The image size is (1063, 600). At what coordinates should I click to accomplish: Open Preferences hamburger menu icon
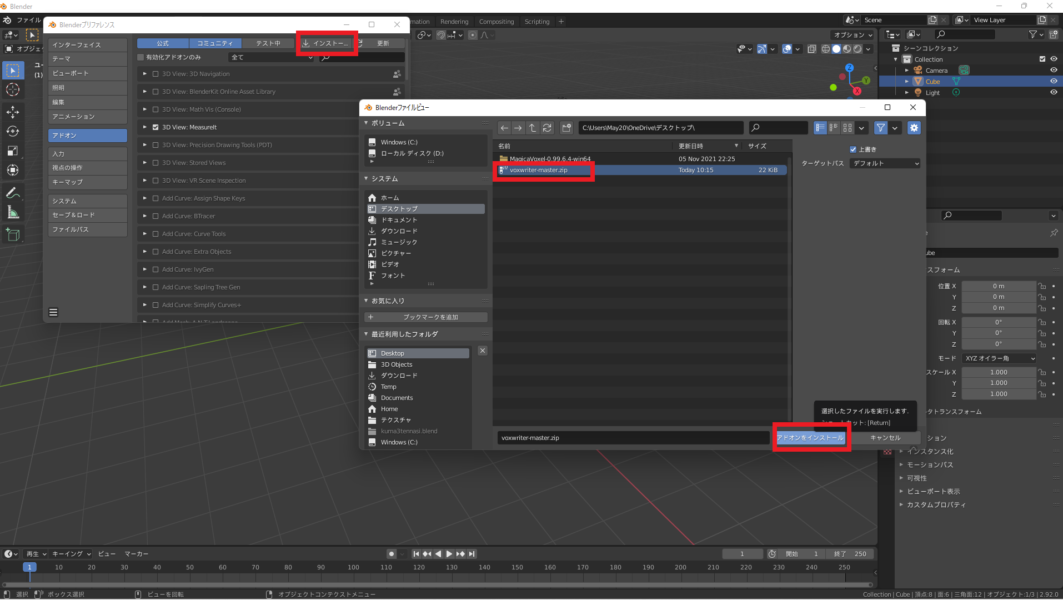coord(54,313)
